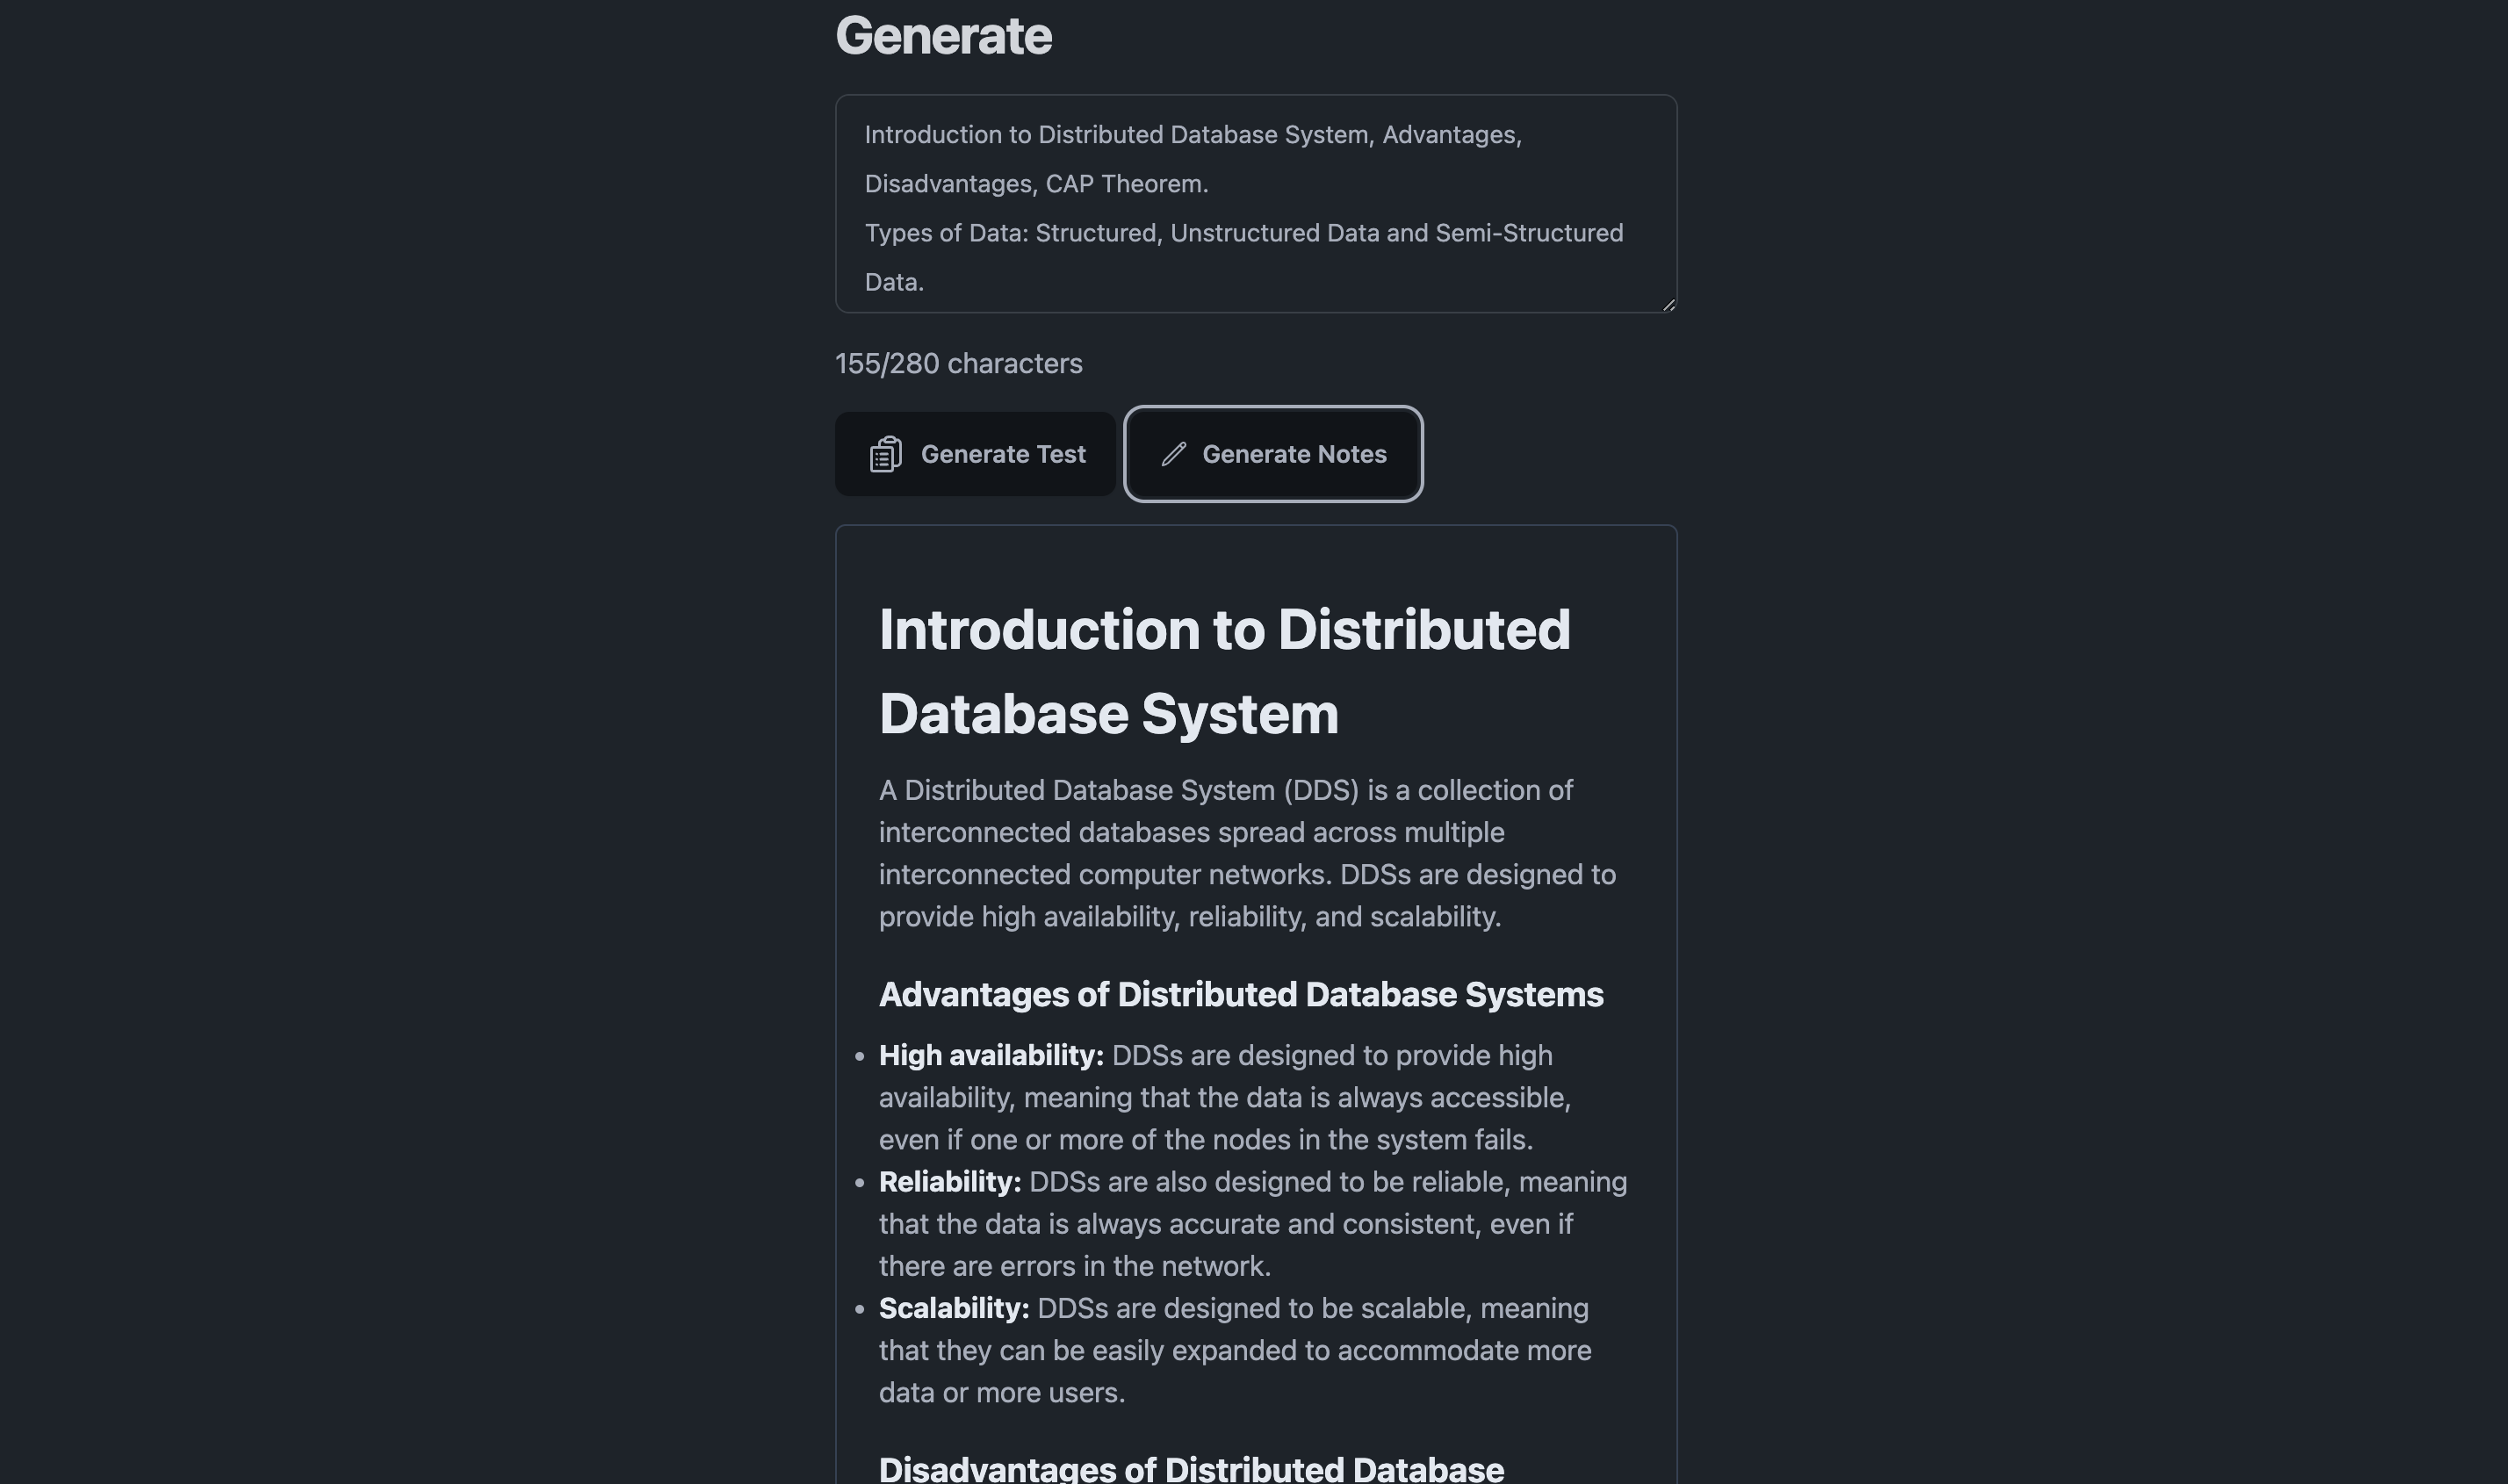2508x1484 pixels.
Task: Click the bullet marker beside Reliability
Action: (859, 1183)
